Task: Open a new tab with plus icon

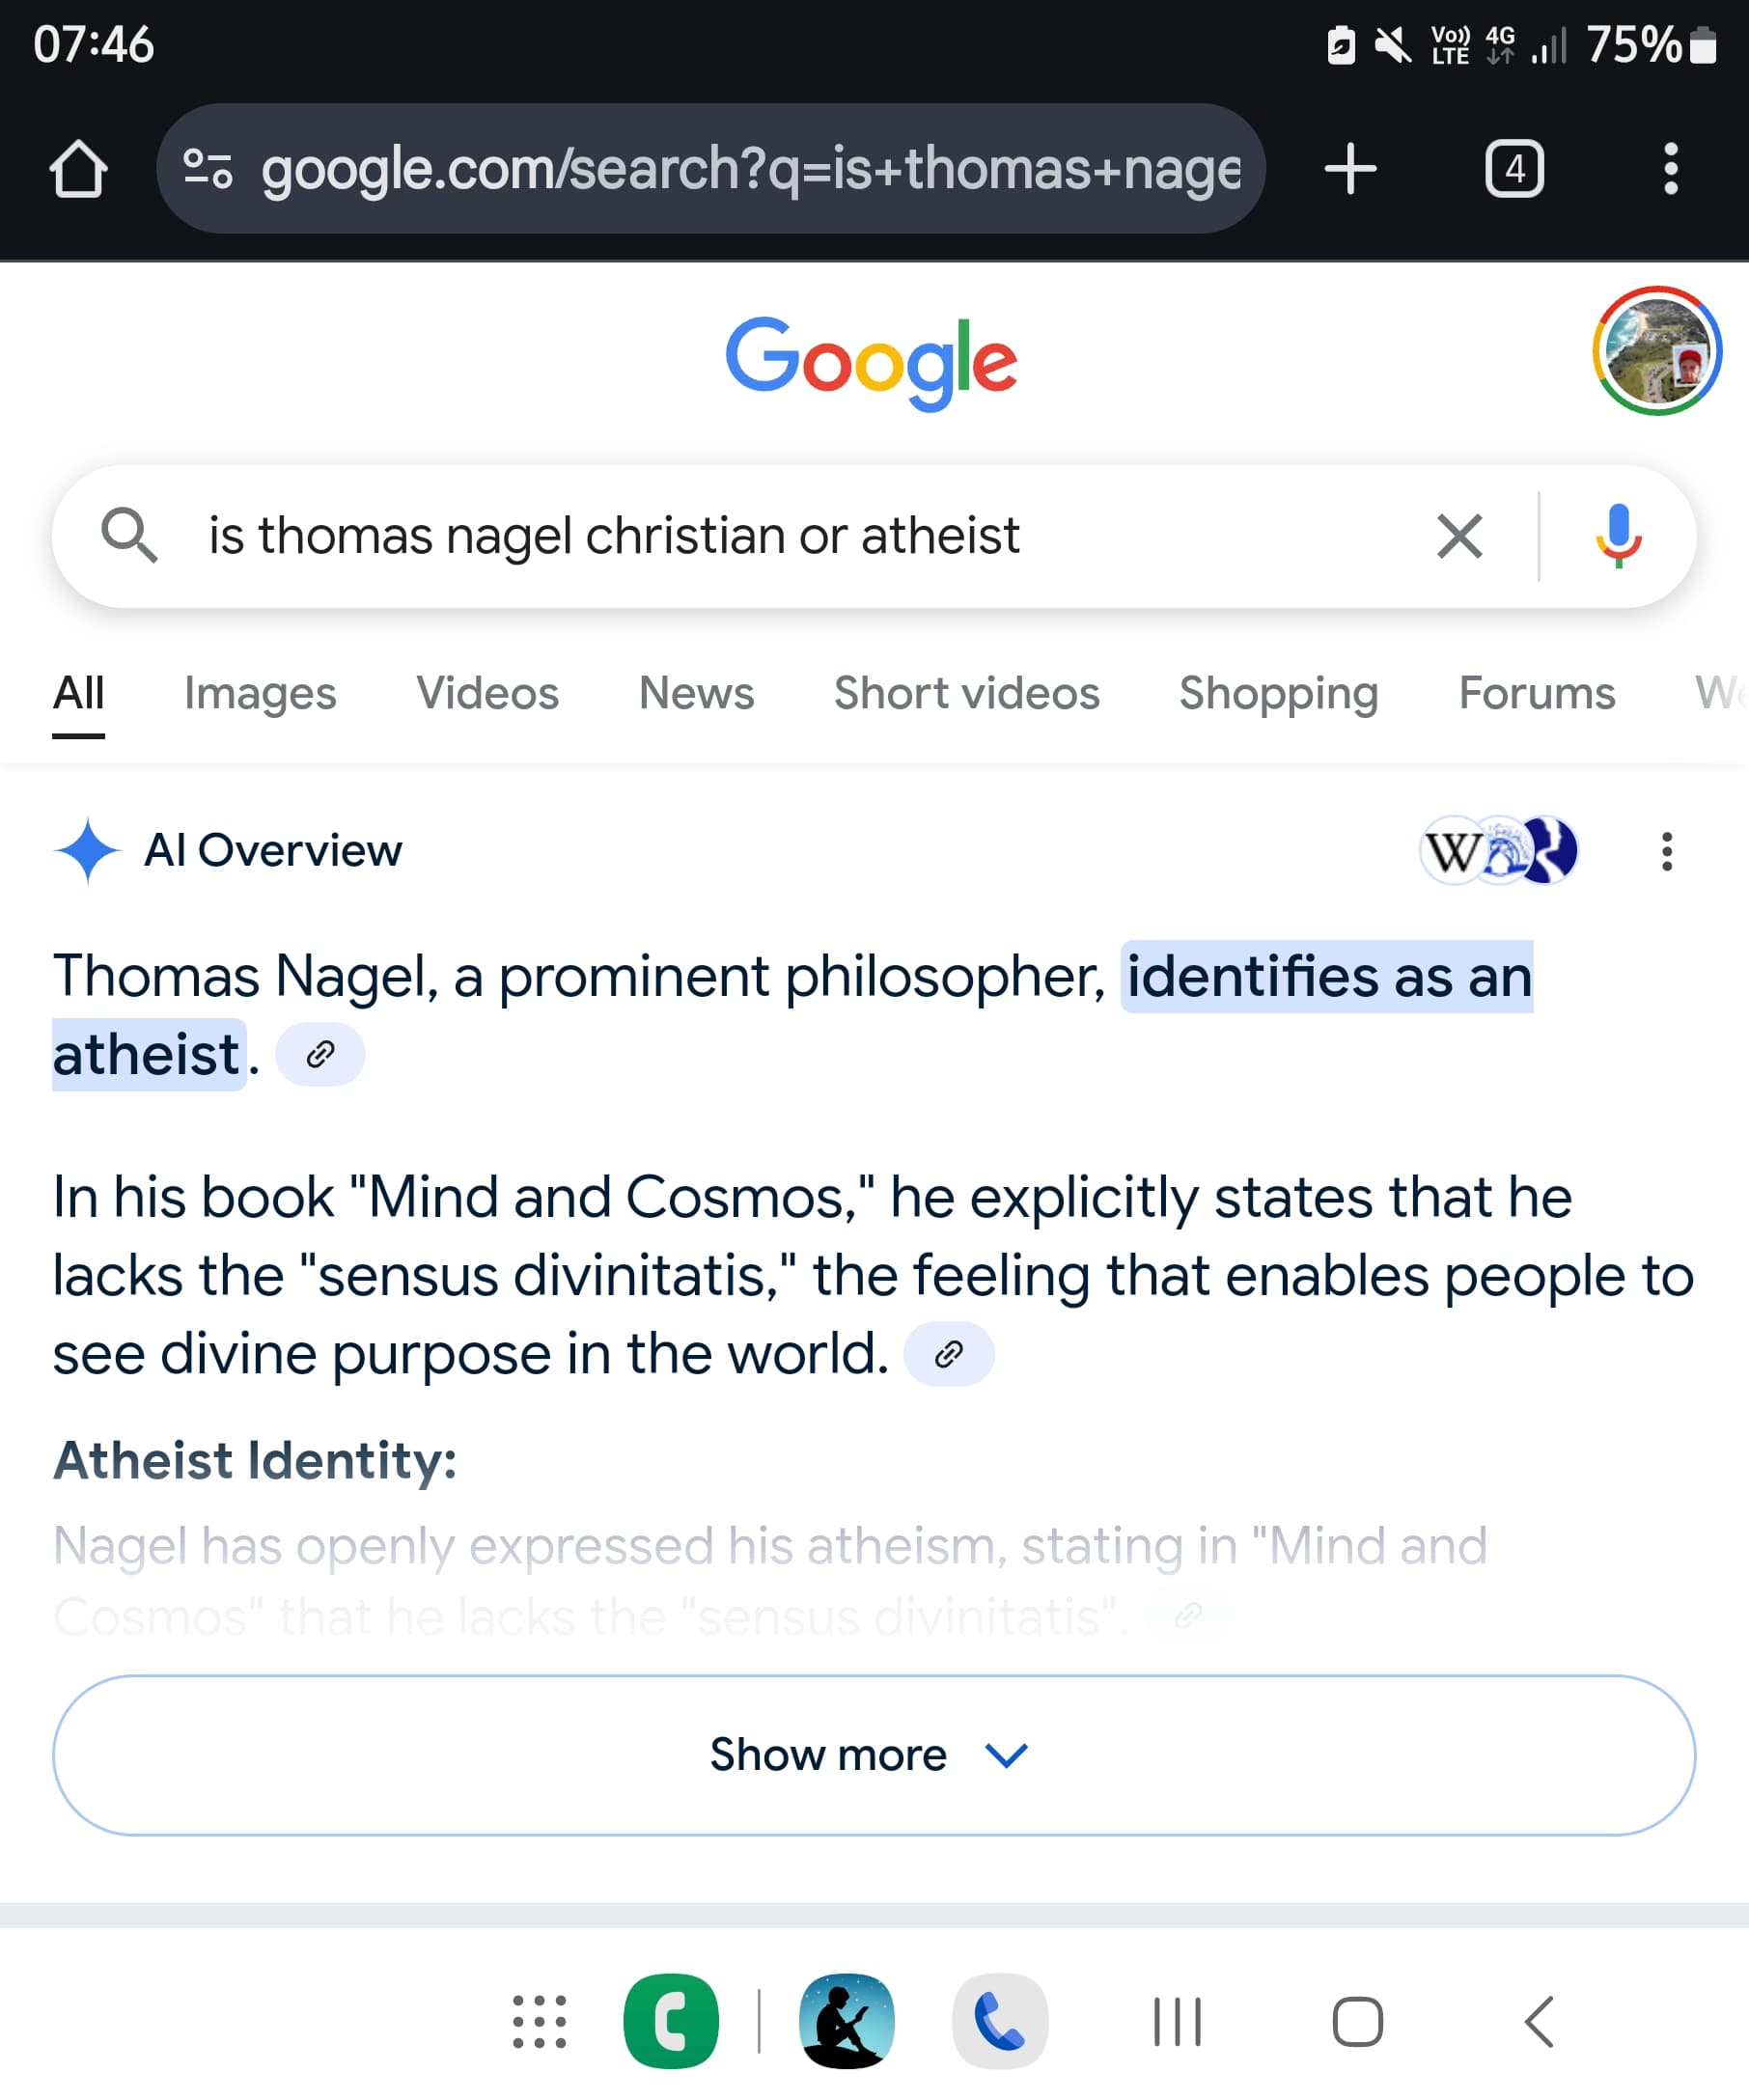Action: pyautogui.click(x=1350, y=169)
